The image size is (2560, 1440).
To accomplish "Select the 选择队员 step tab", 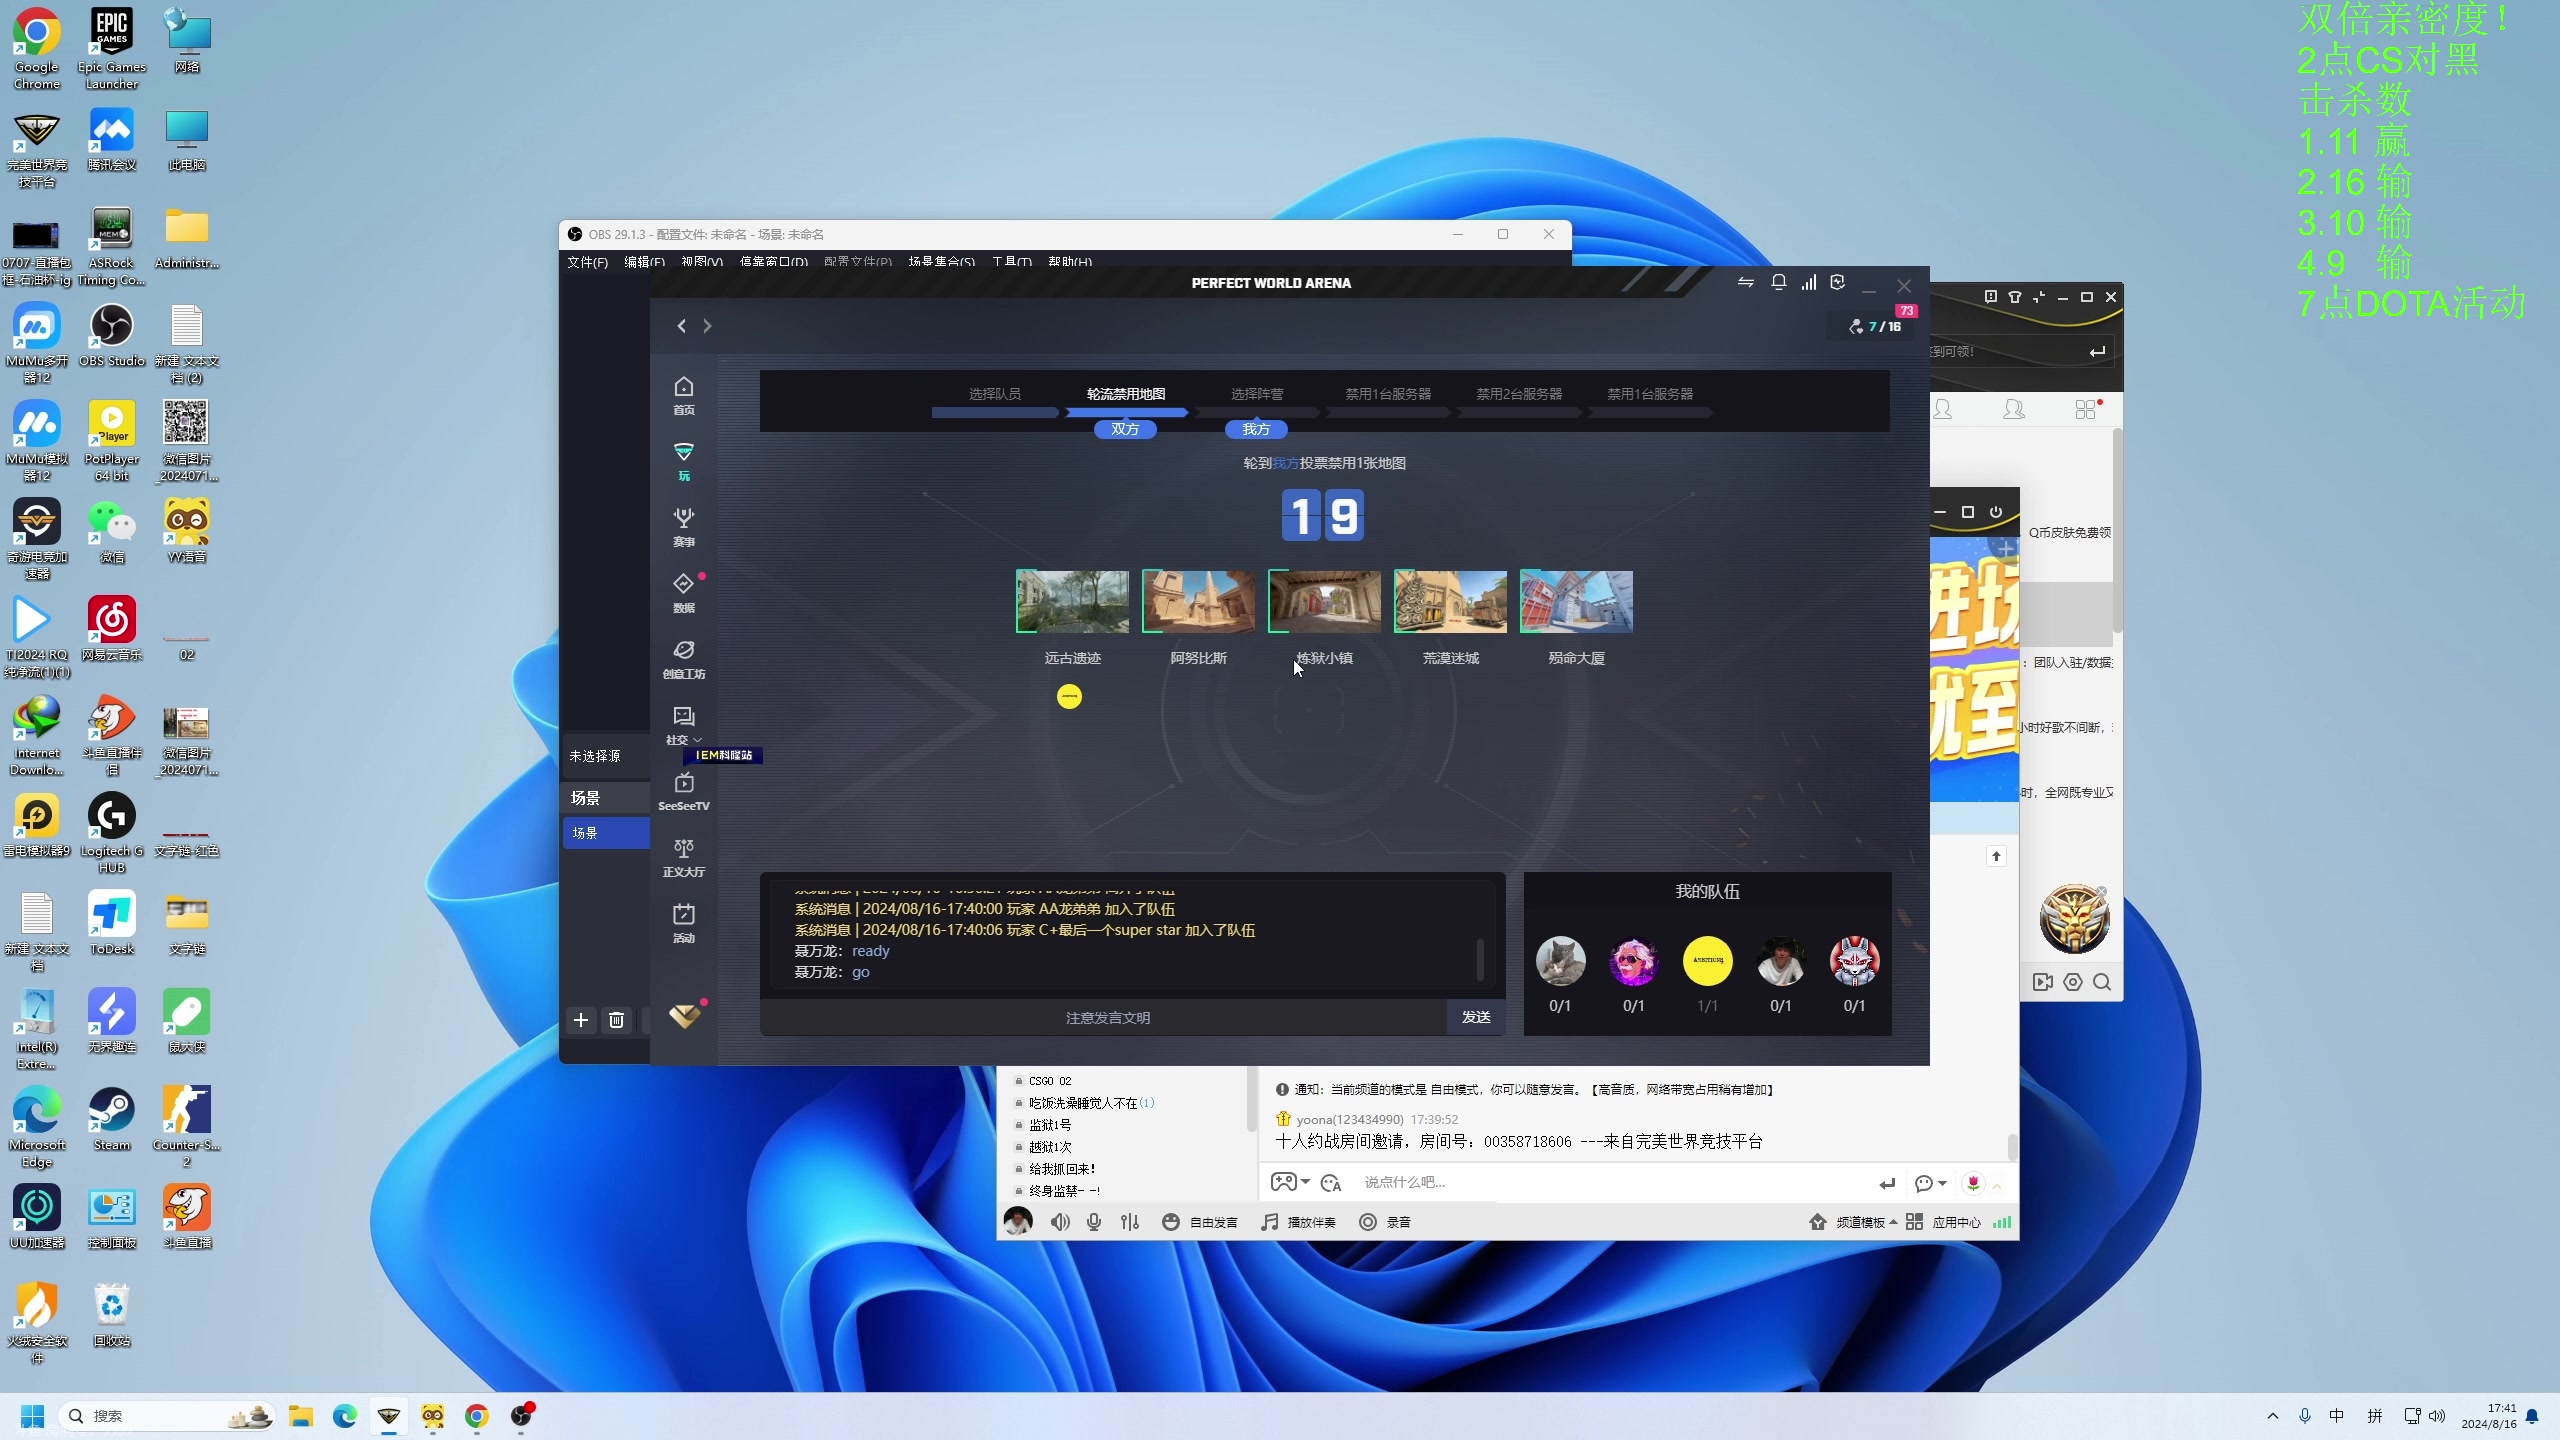I will pos(995,394).
